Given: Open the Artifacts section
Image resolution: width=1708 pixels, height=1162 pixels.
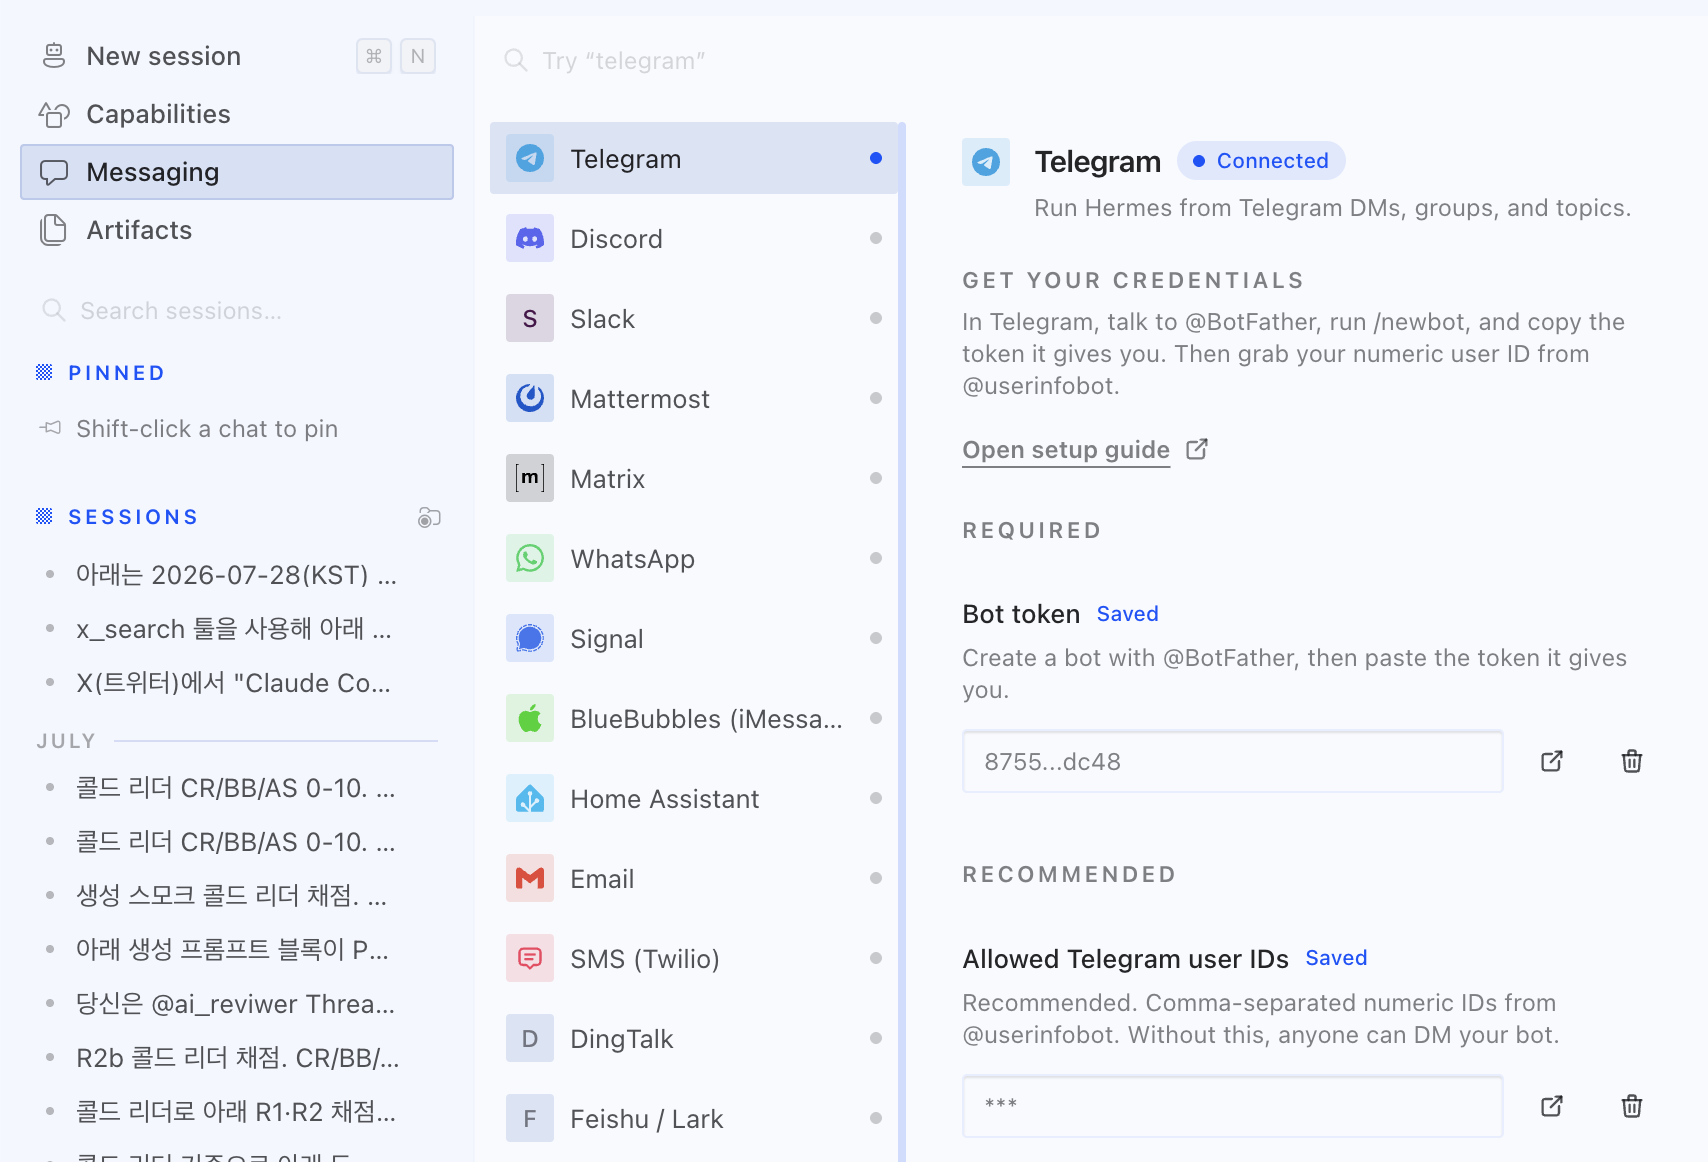Looking at the screenshot, I should pyautogui.click(x=237, y=230).
